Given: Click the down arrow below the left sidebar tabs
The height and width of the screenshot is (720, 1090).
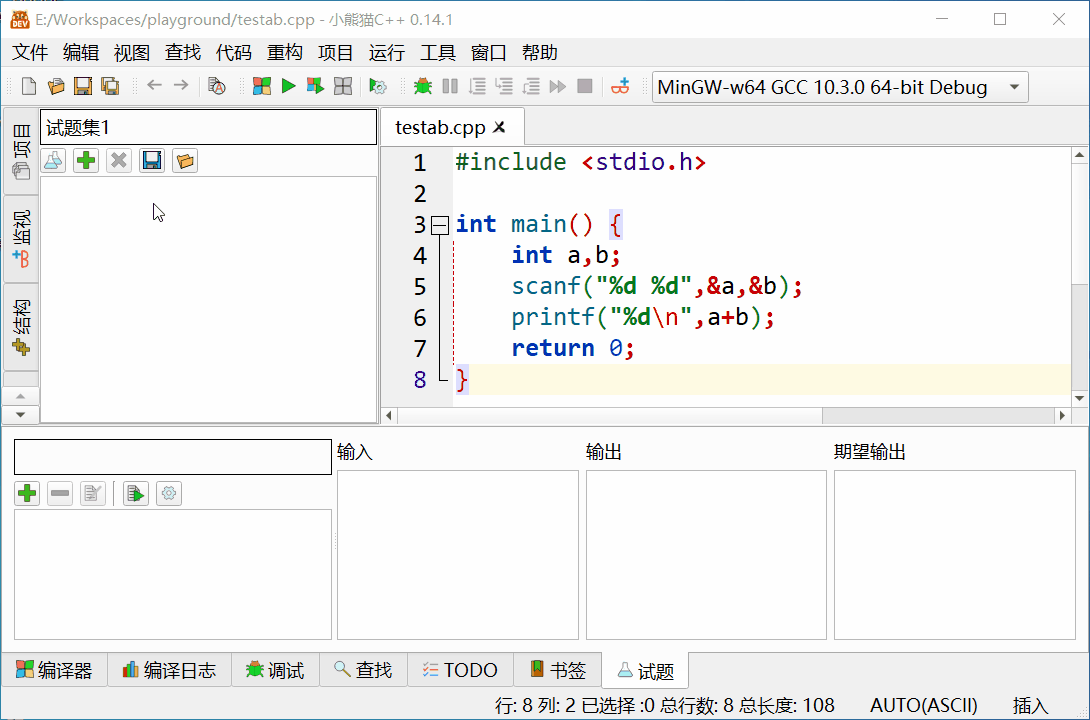Looking at the screenshot, I should click(x=21, y=414).
